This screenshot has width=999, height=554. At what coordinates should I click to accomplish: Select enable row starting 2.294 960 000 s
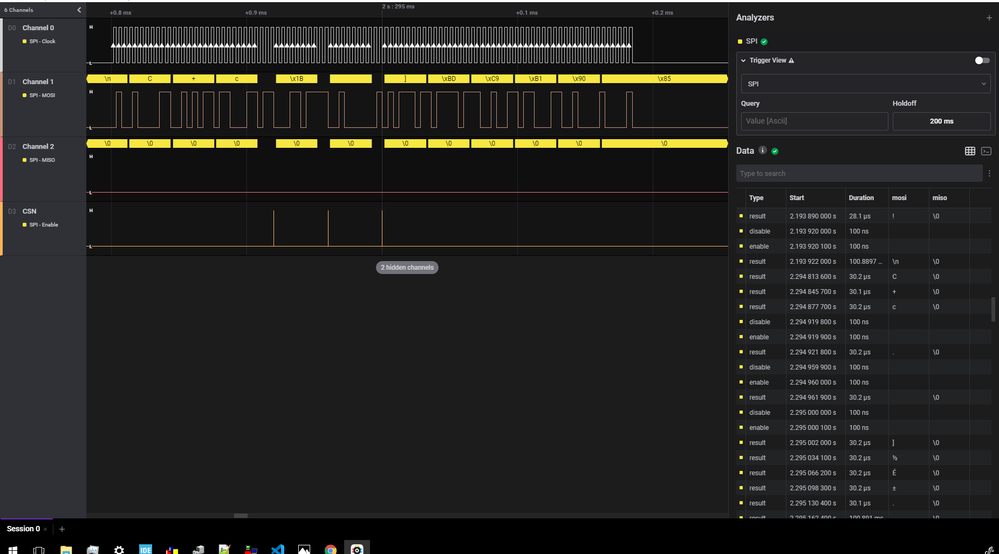click(864, 383)
